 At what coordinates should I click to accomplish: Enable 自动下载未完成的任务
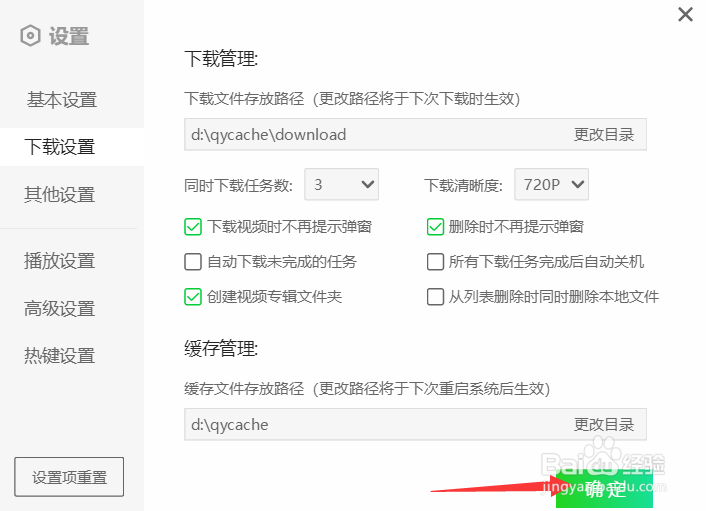pyautogui.click(x=193, y=262)
